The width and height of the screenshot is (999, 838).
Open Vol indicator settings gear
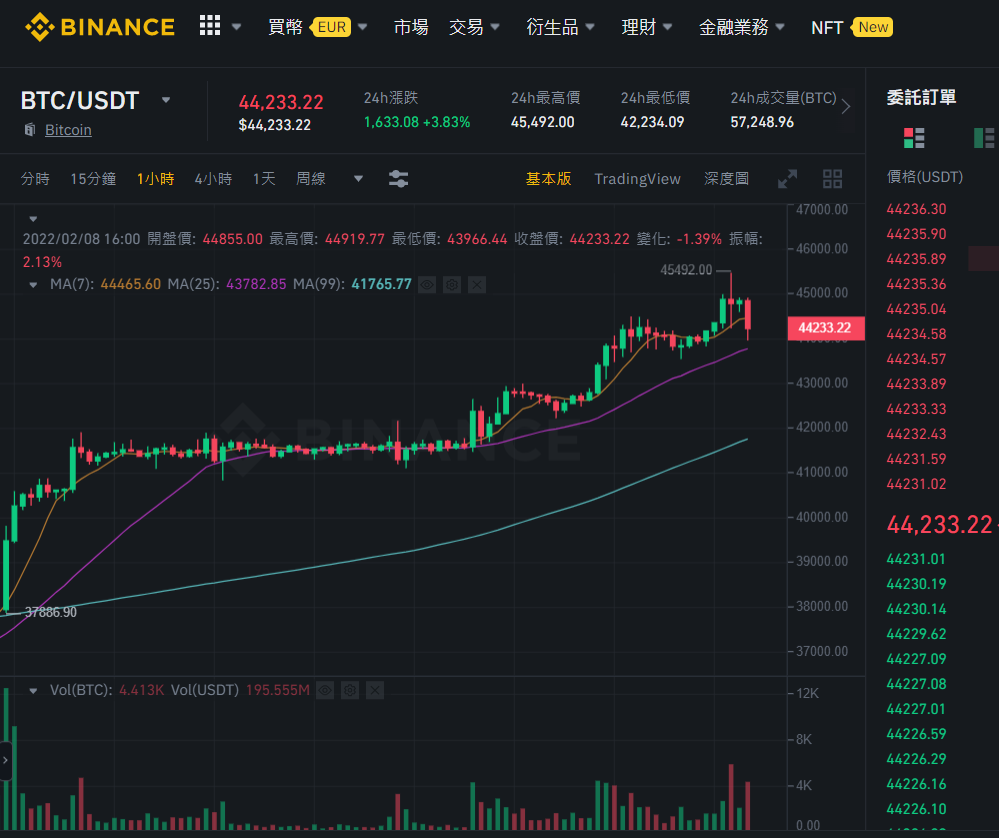click(350, 690)
